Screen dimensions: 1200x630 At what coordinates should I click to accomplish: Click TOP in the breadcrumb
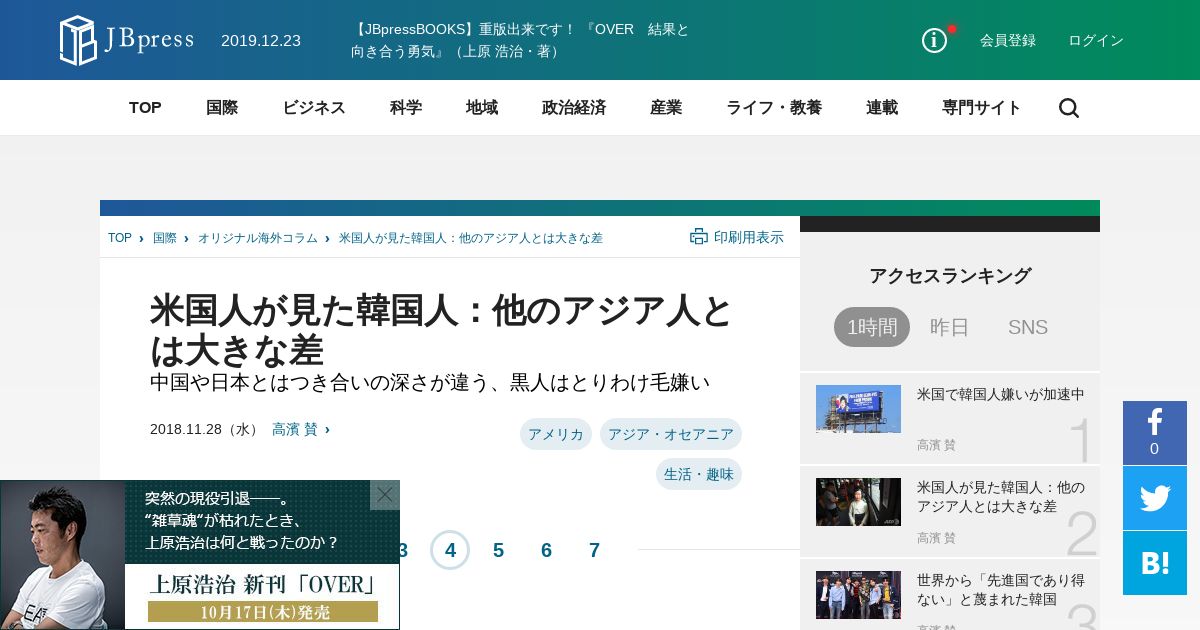coord(120,238)
